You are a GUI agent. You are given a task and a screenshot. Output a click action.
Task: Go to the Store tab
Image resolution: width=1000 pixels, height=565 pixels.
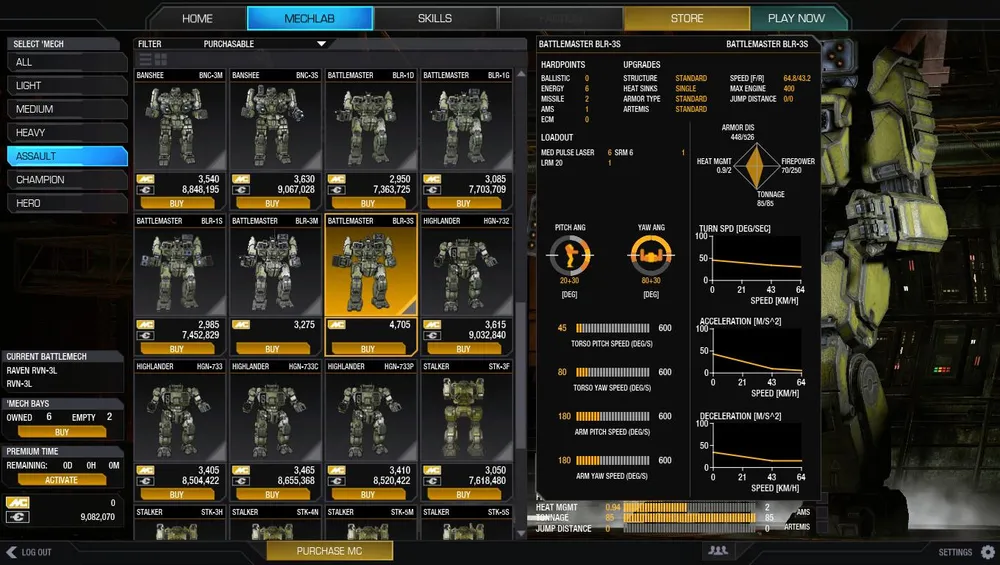coord(686,18)
